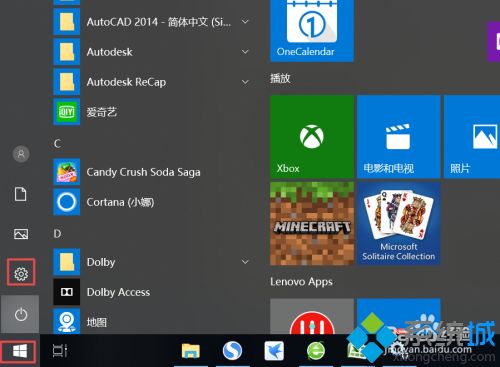Viewport: 500px width, 367px height.
Task: Open the Dolby Access app icon
Action: click(67, 292)
